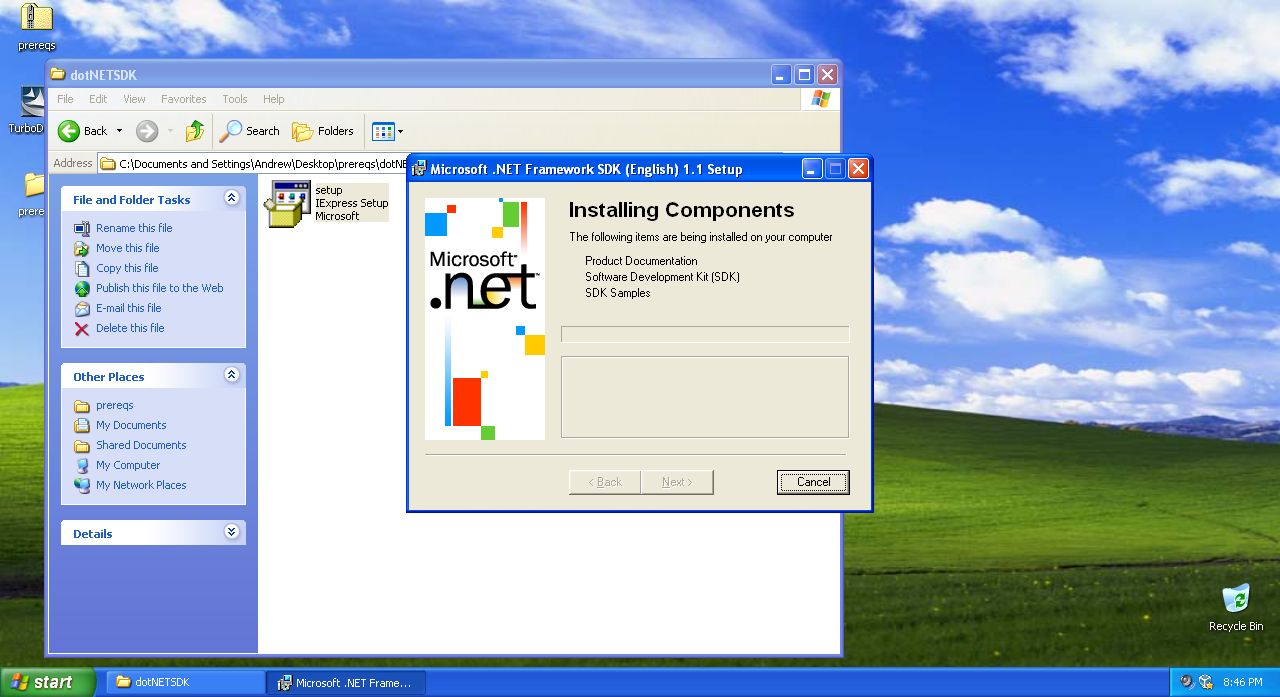
Task: Click the Microsoft .NET logo image
Action: (485, 319)
